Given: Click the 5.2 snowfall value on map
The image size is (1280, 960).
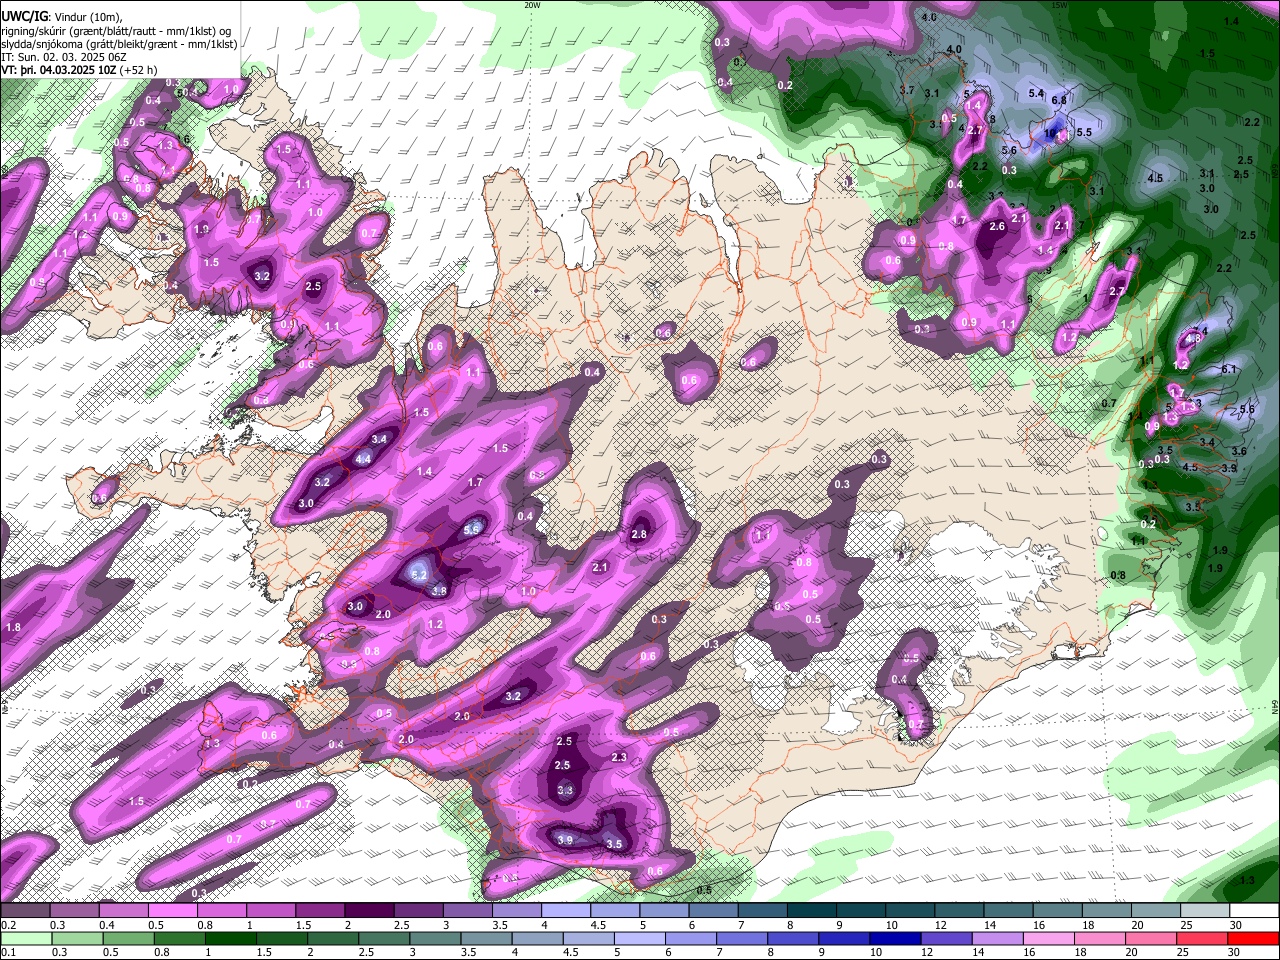Looking at the screenshot, I should coord(419,574).
